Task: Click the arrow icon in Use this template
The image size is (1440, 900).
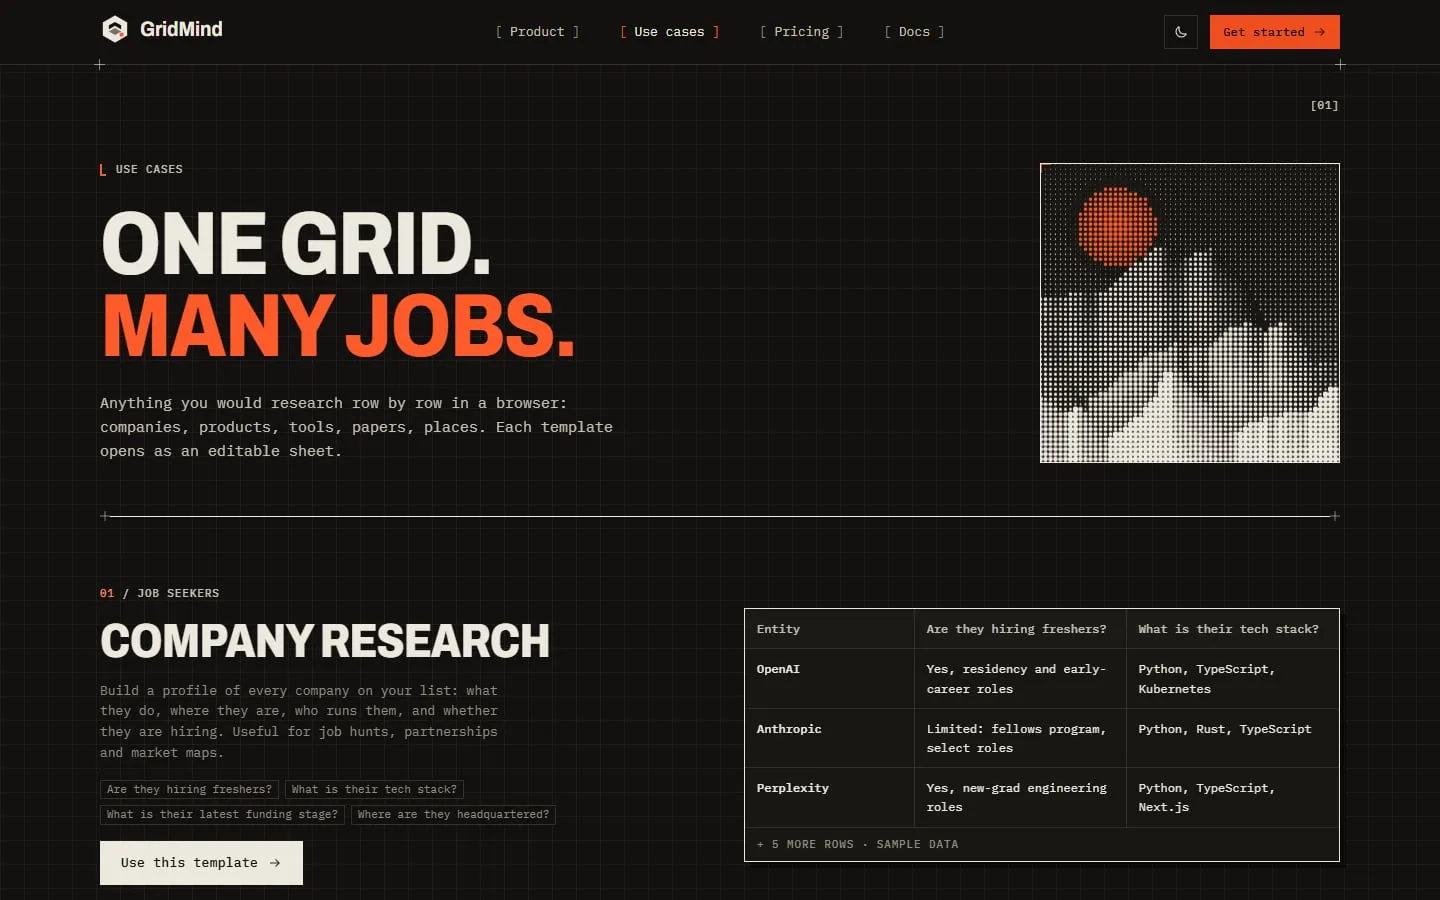Action: 275,863
